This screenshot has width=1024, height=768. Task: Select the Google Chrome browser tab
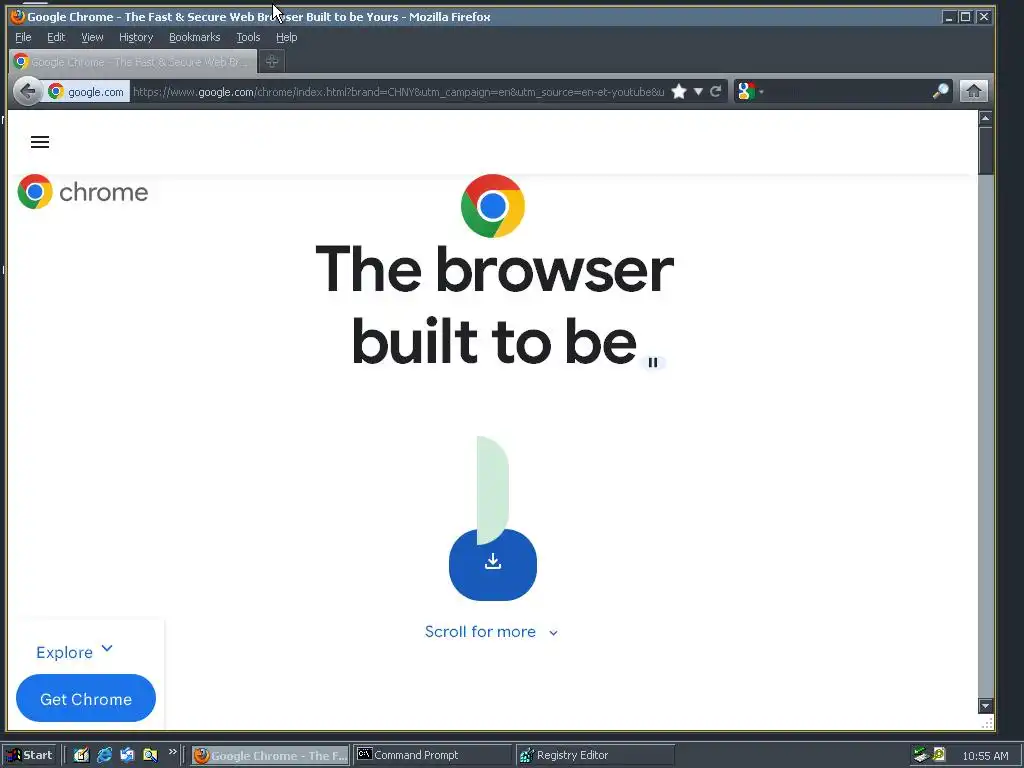coord(133,61)
